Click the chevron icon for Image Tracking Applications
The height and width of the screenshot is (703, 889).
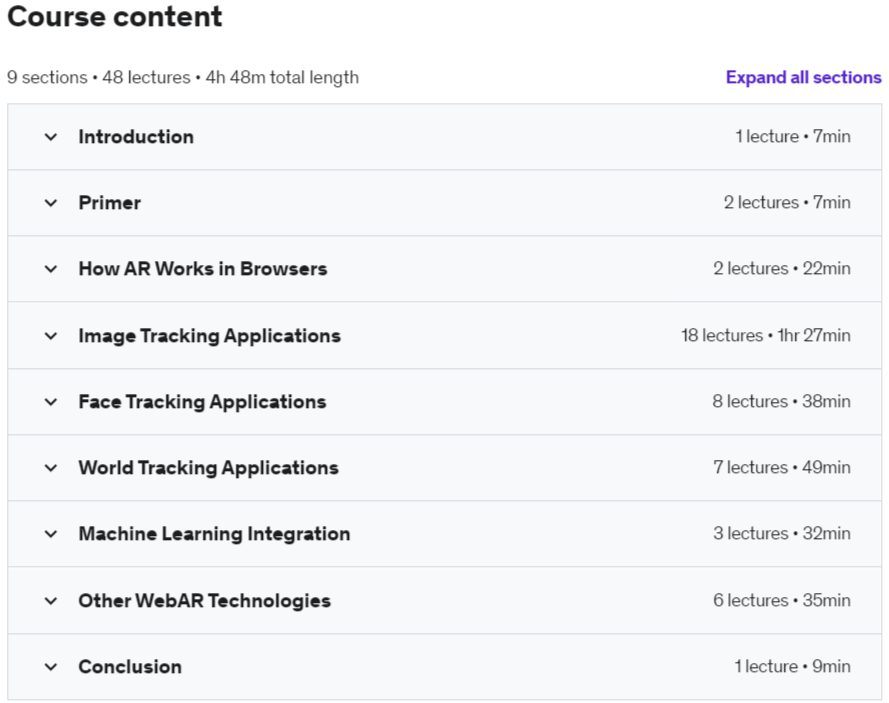pos(51,336)
